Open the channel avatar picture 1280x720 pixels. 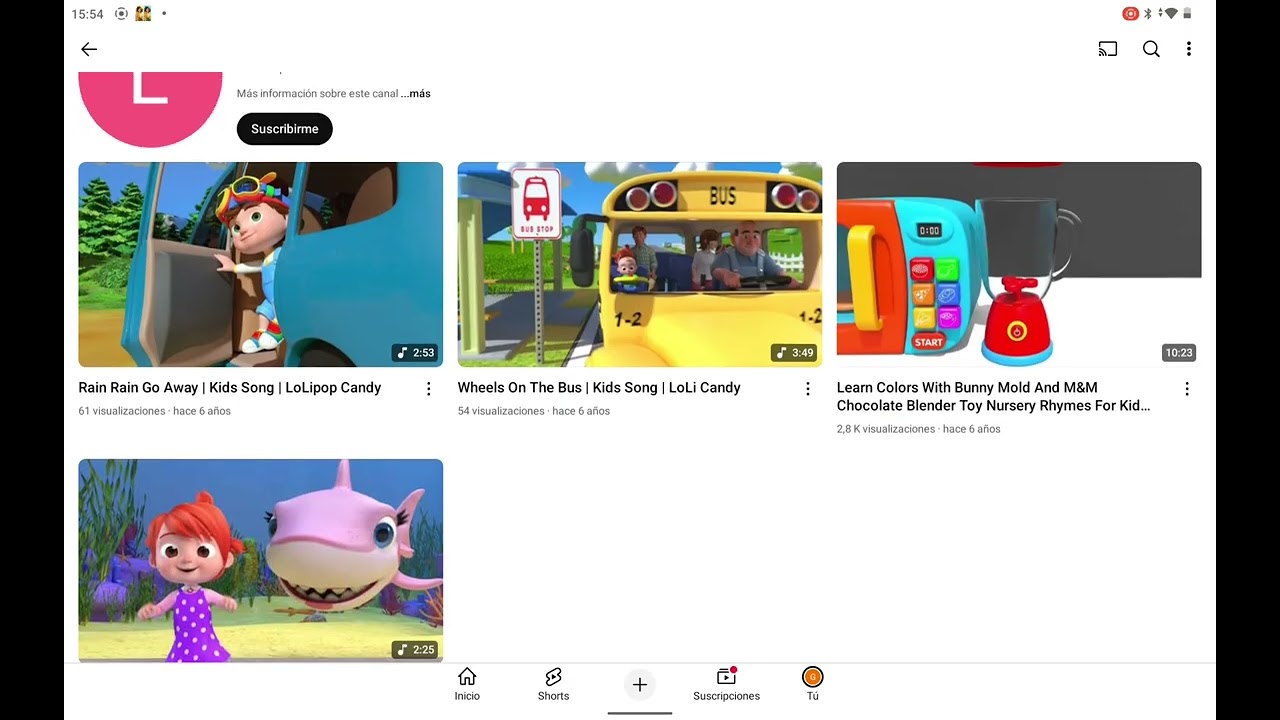click(x=150, y=109)
